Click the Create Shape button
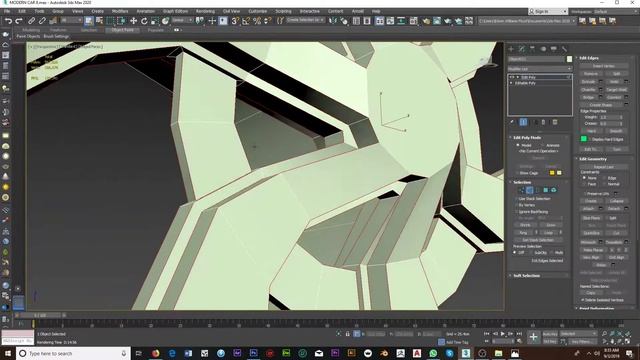The width and height of the screenshot is (640, 360). tap(600, 105)
